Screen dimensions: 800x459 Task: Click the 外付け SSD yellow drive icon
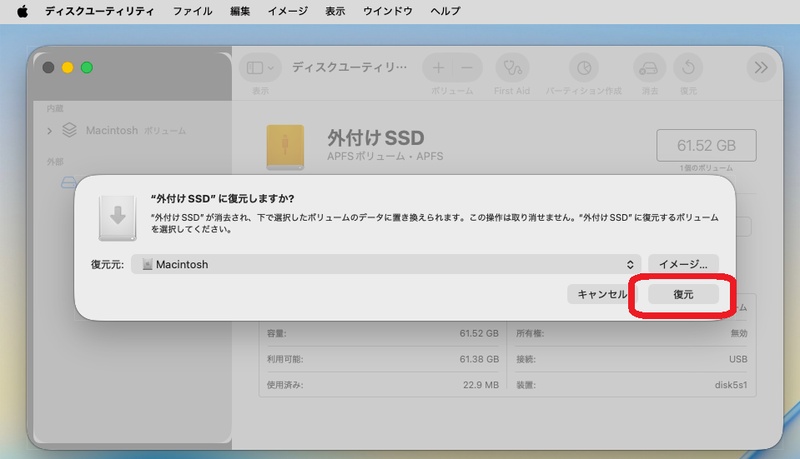[x=285, y=147]
